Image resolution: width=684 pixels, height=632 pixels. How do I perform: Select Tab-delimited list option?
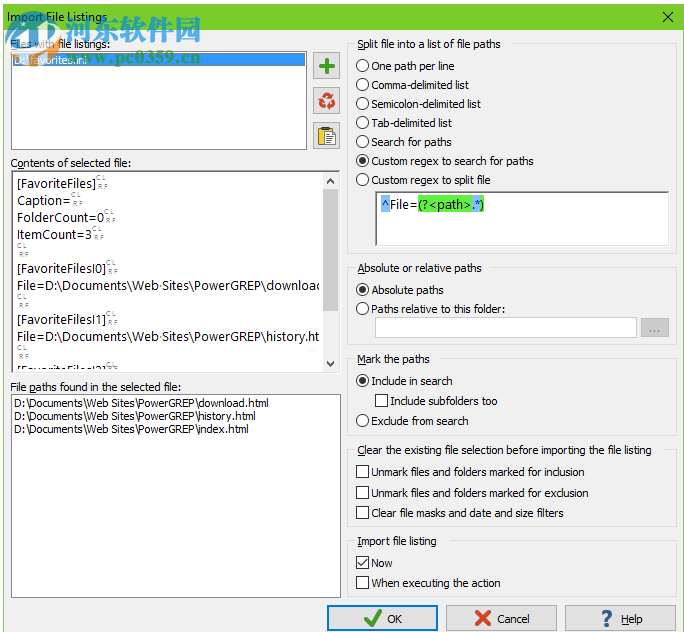(x=404, y=123)
